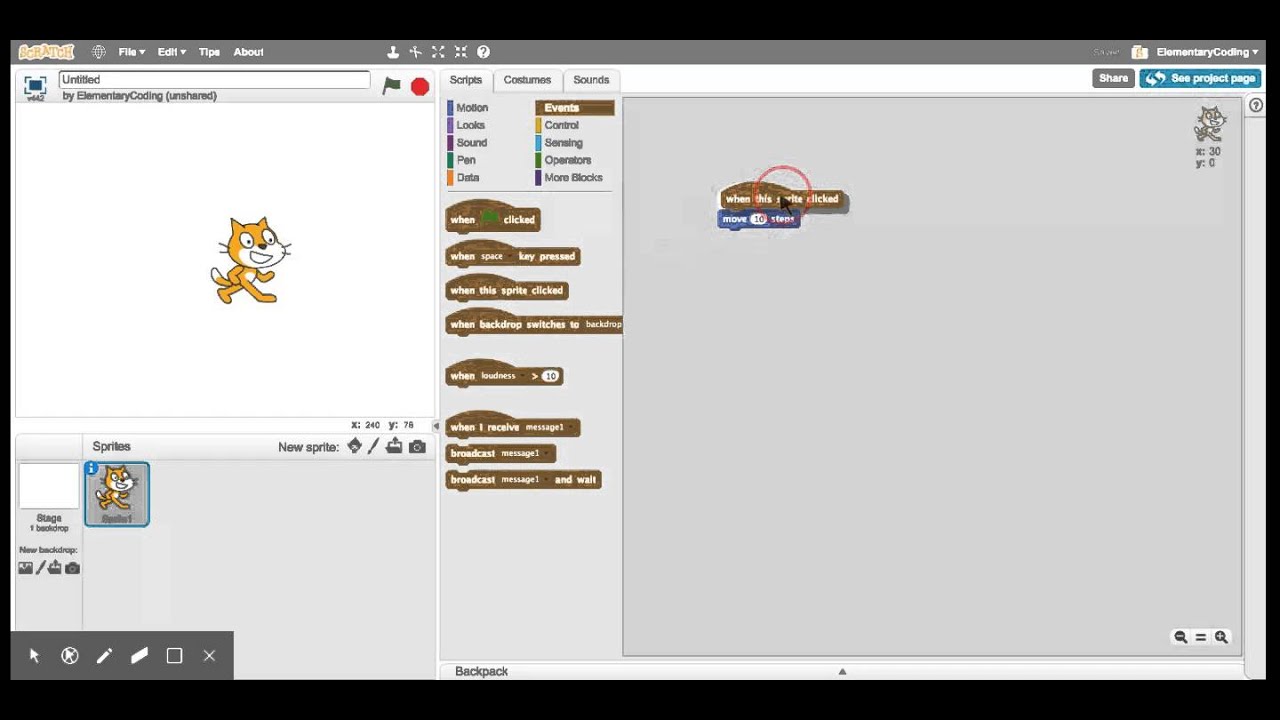Image resolution: width=1280 pixels, height=720 pixels.
Task: Open Tips
Action: pyautogui.click(x=209, y=52)
